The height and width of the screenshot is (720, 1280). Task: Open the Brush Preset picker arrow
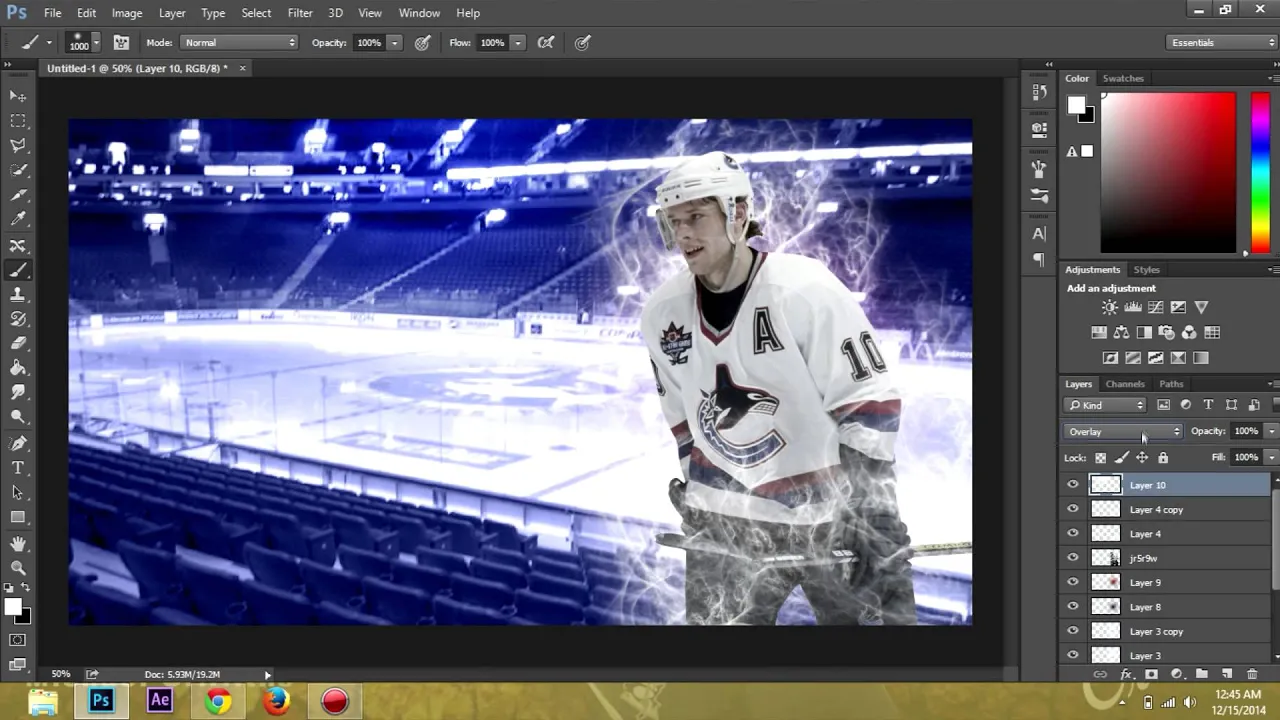(96, 43)
